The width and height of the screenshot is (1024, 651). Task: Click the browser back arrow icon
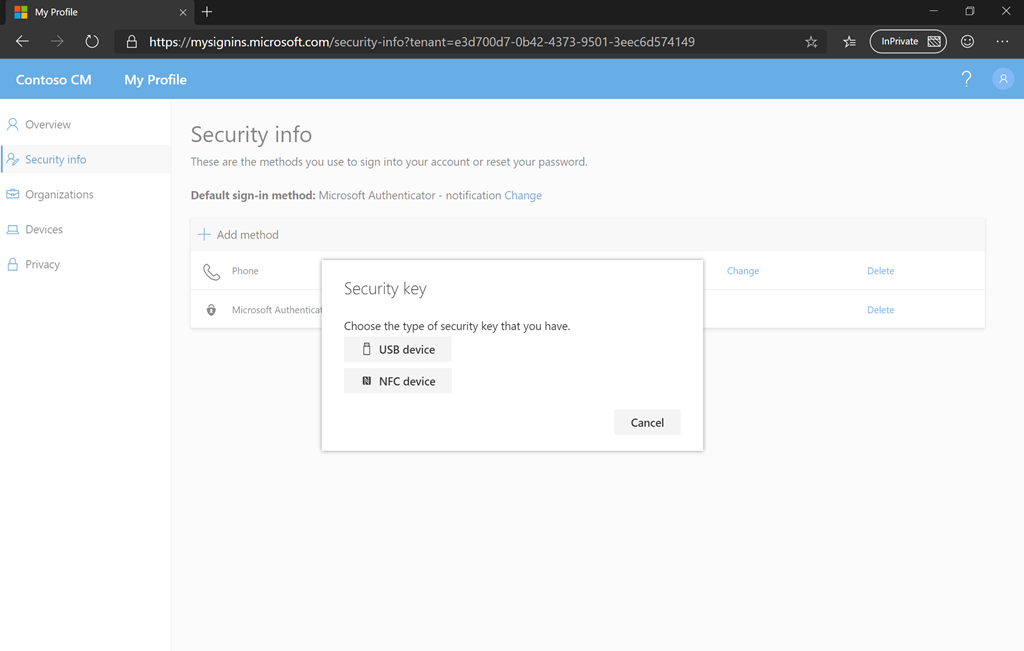point(22,42)
